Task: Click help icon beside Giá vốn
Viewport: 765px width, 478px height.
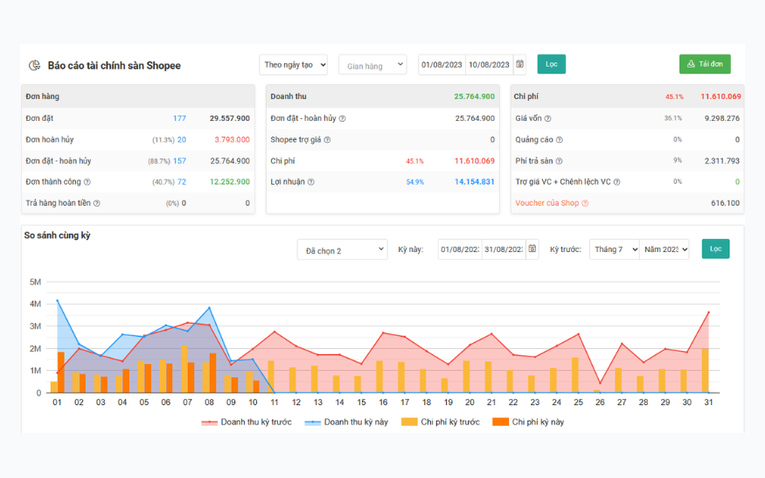Action: [548, 119]
